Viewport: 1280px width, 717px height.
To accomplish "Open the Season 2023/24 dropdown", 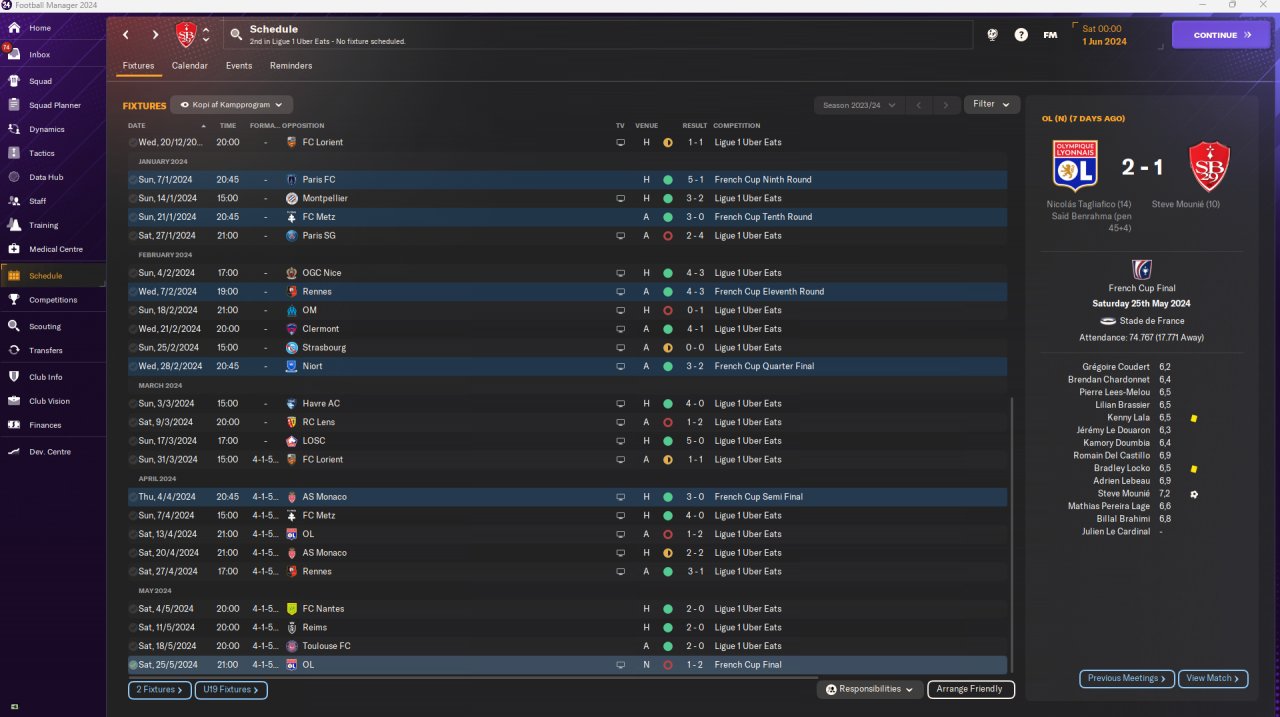I will 859,105.
